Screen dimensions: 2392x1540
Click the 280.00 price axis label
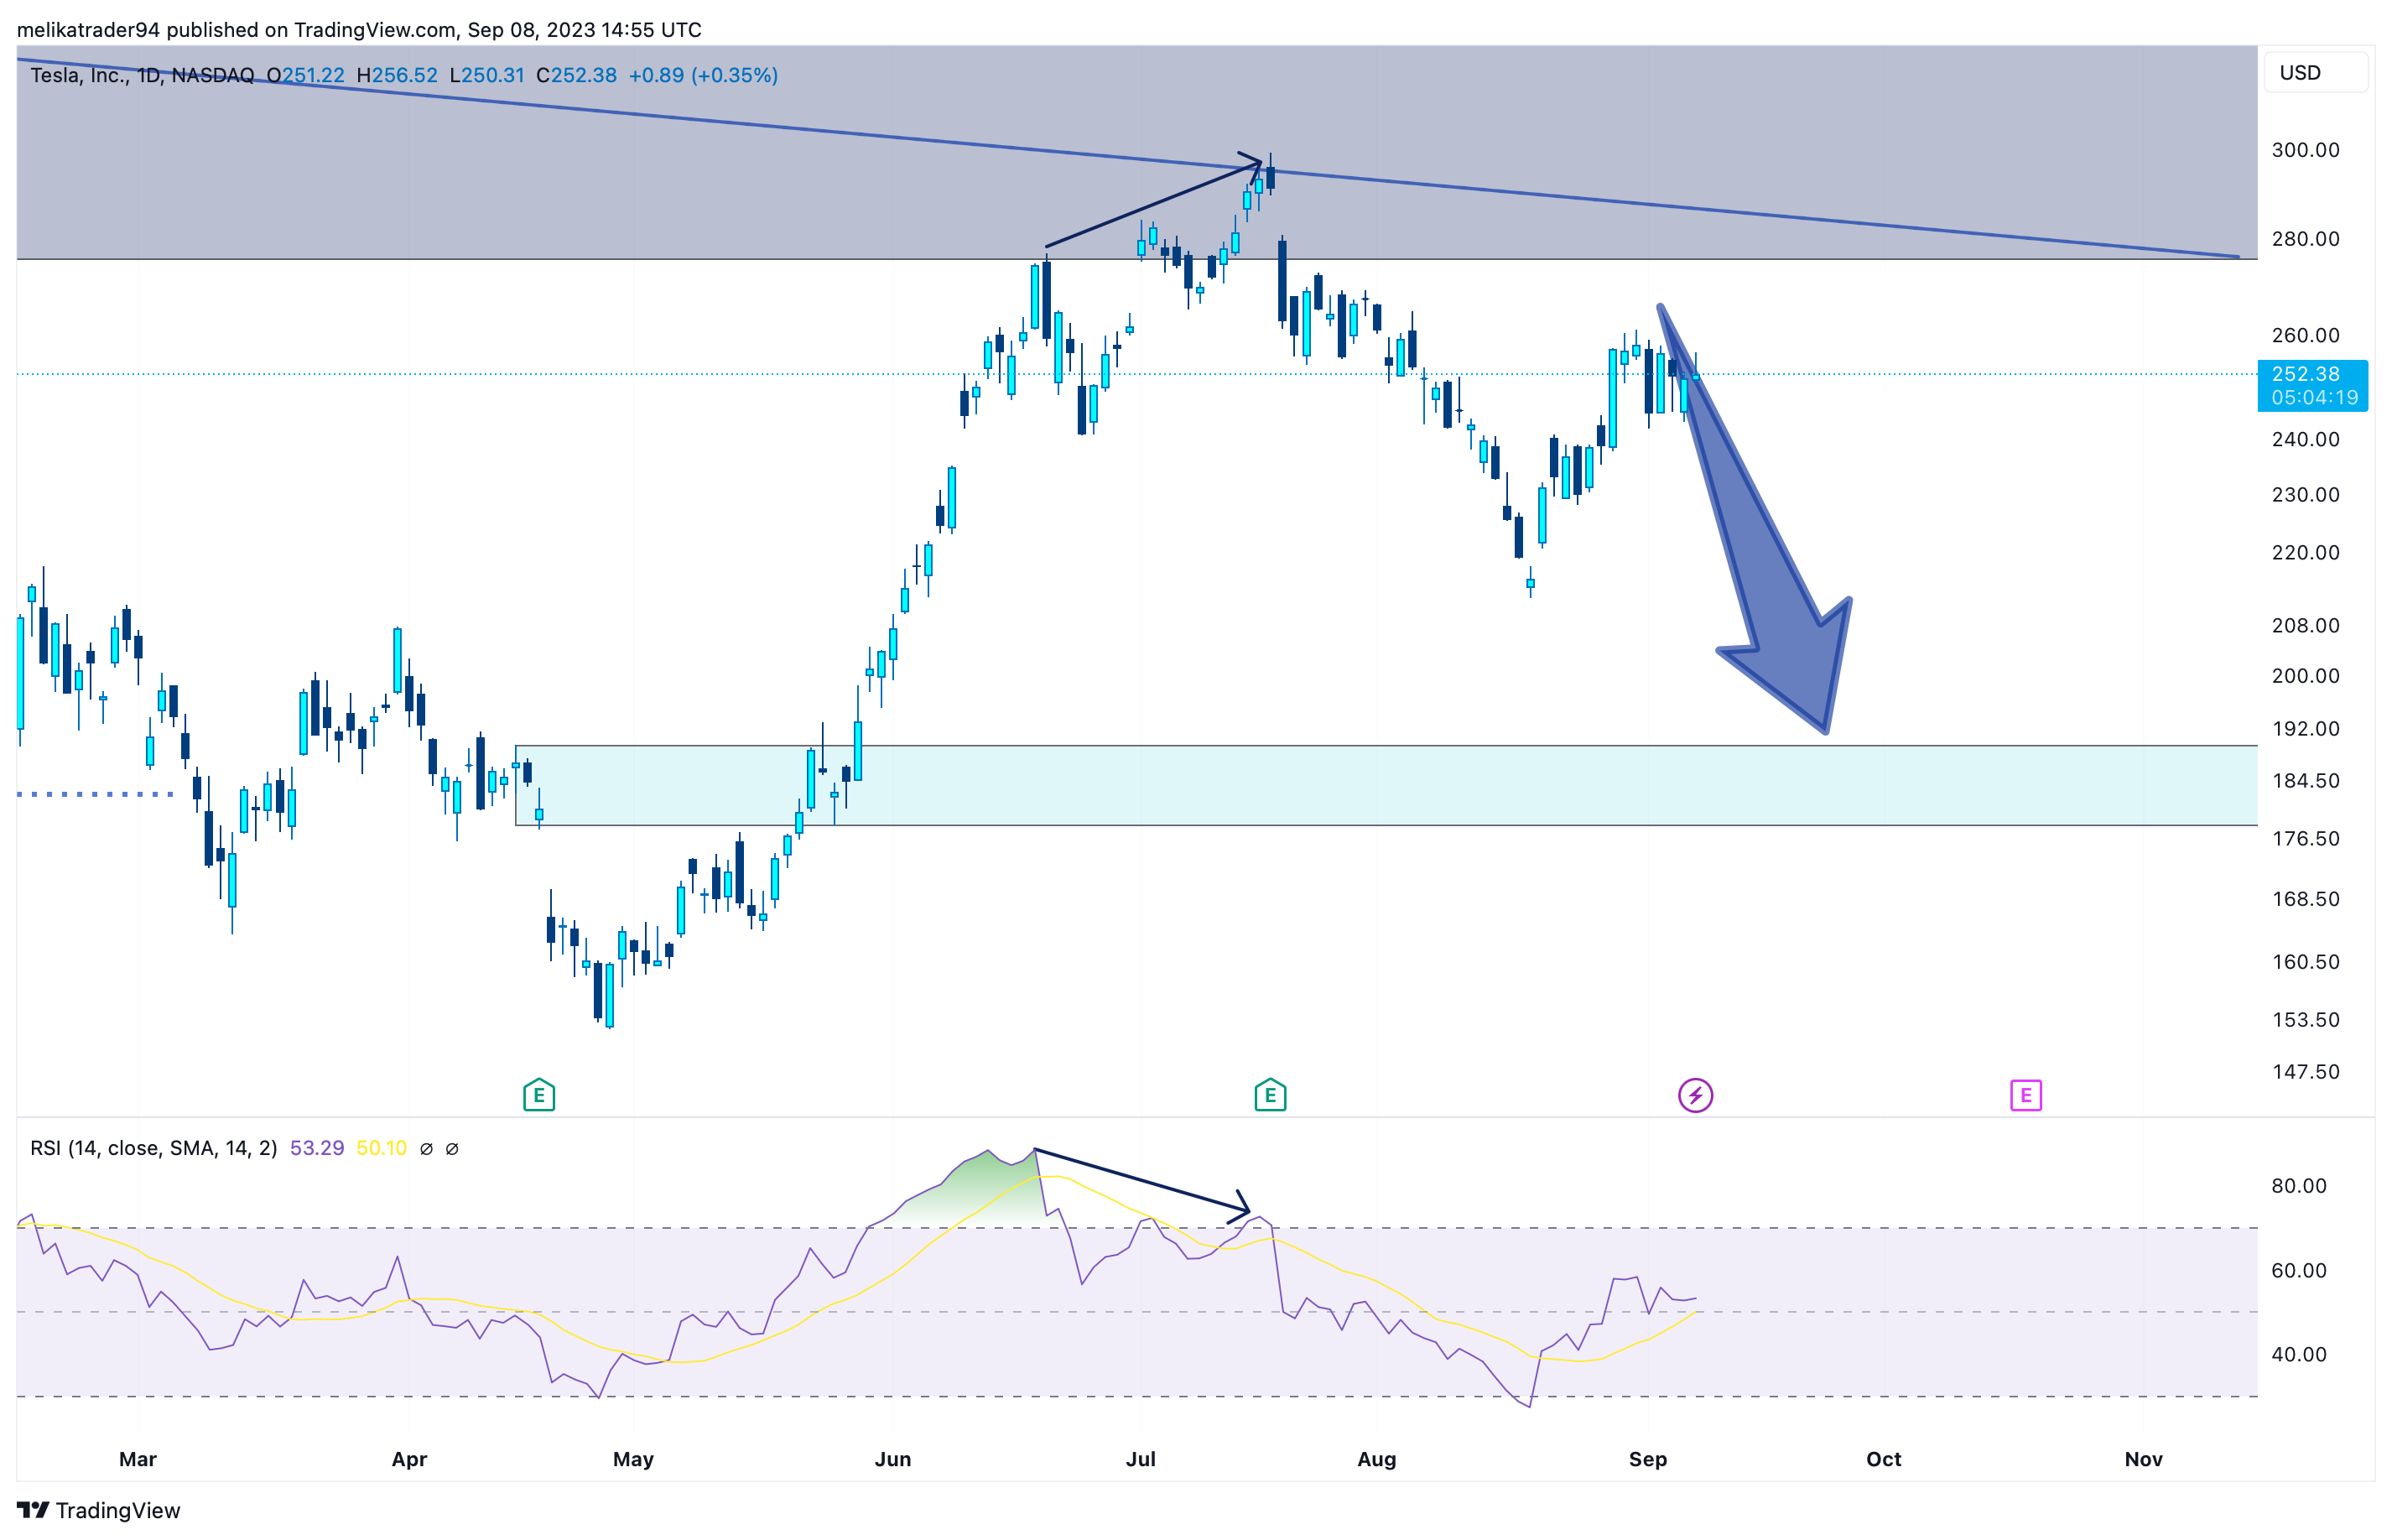[x=2305, y=239]
